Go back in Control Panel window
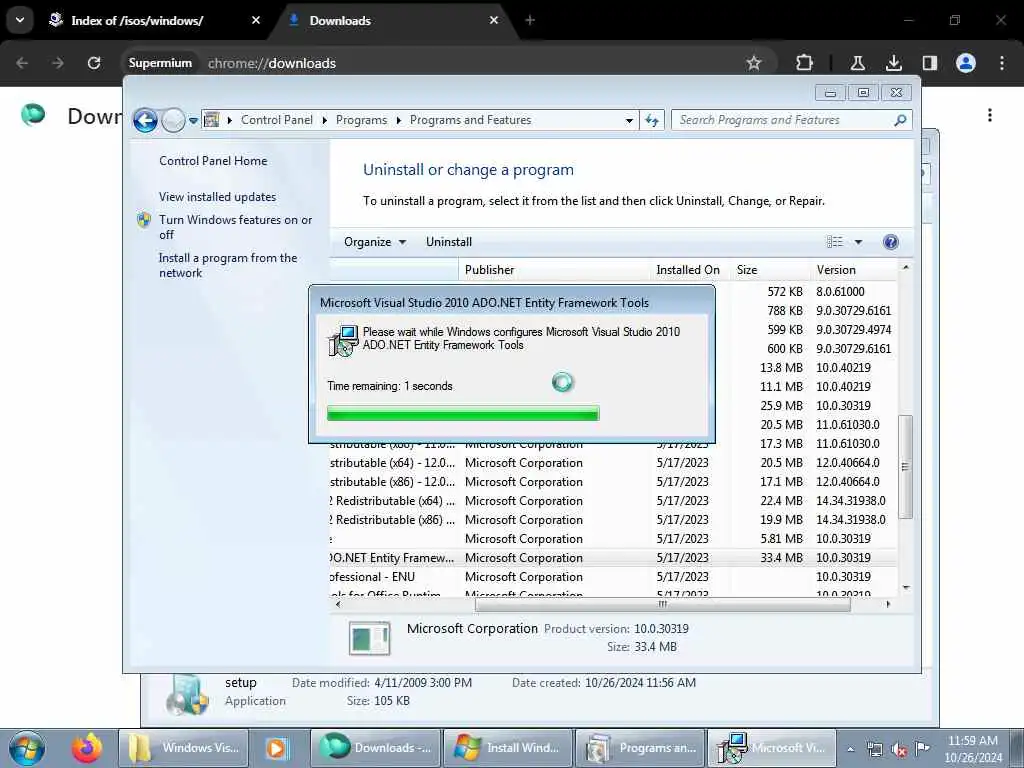 click(145, 120)
